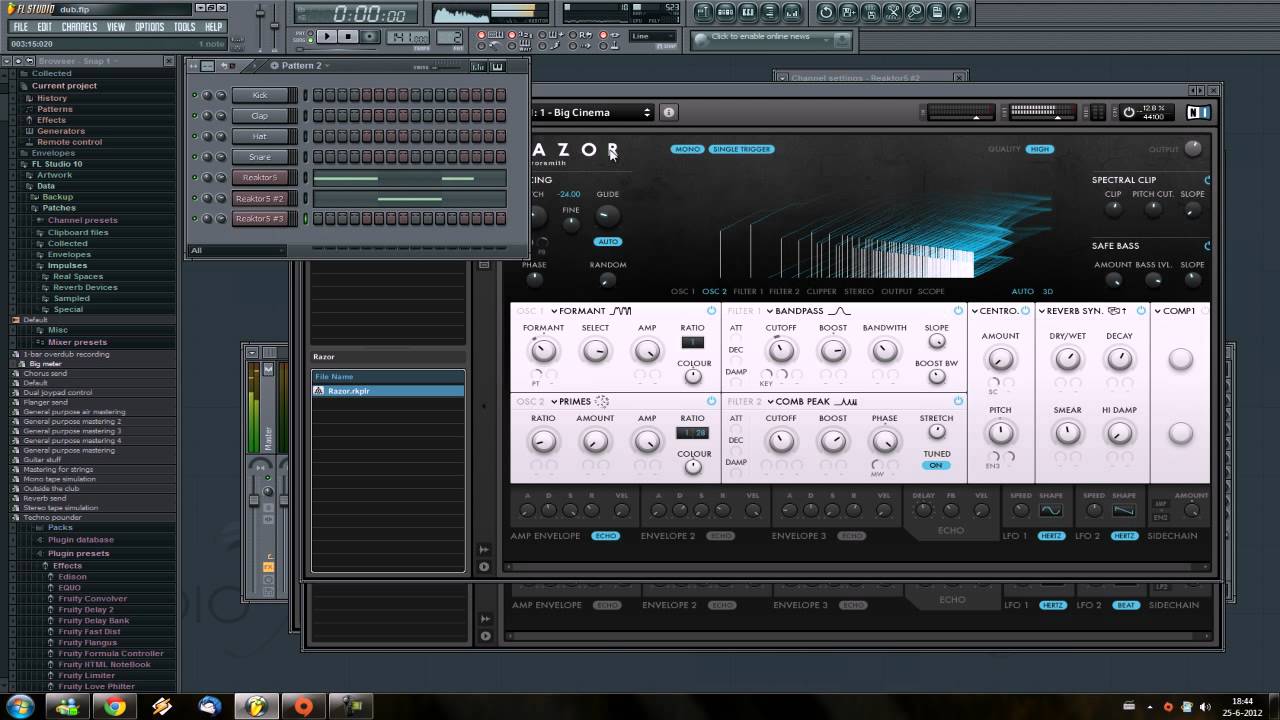Screen dimensions: 1280x720
Task: Start playback with the transport Play button
Action: coord(327,36)
